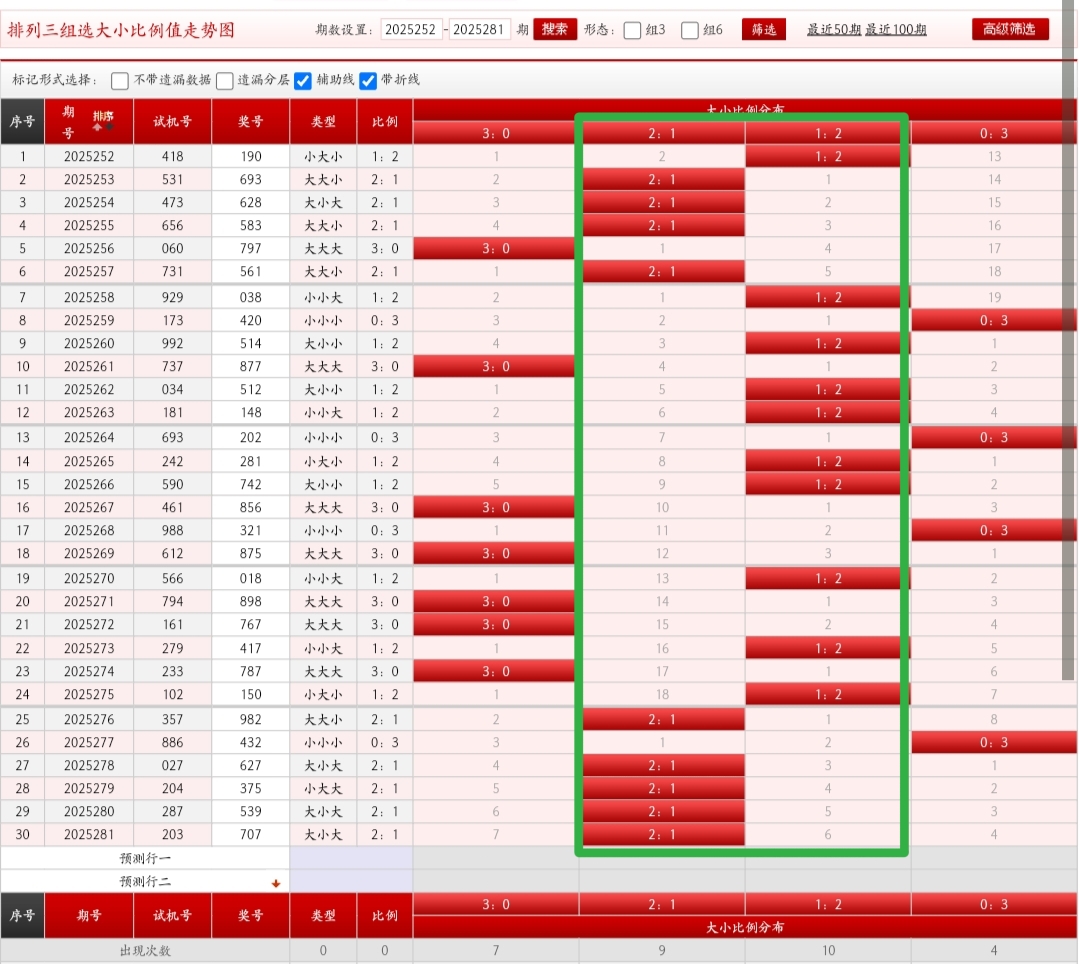The width and height of the screenshot is (1080, 964).
Task: Tick the 组6 checkbox
Action: (690, 30)
